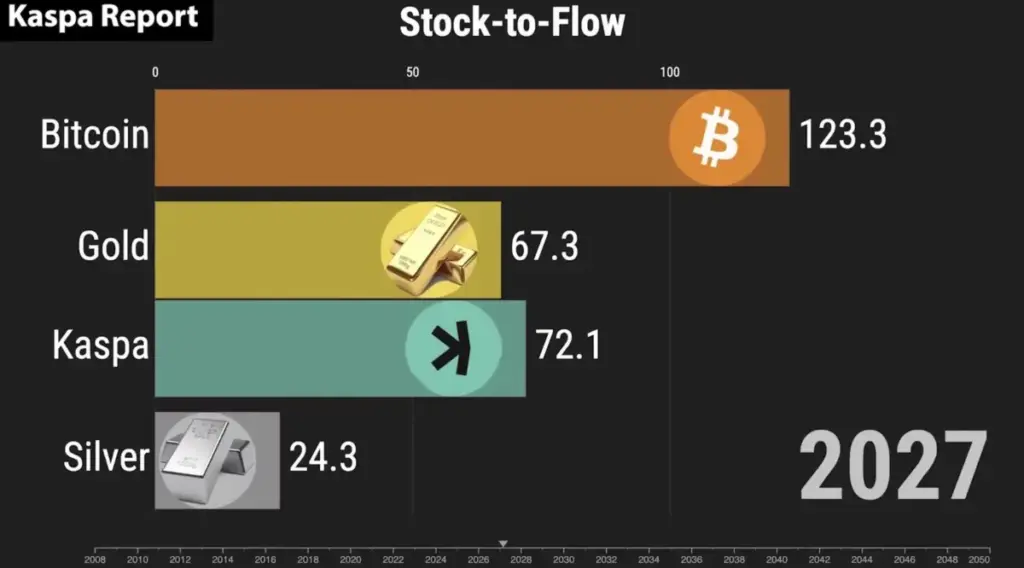Click Silver's 24.3 value
This screenshot has width=1024, height=568.
(323, 458)
